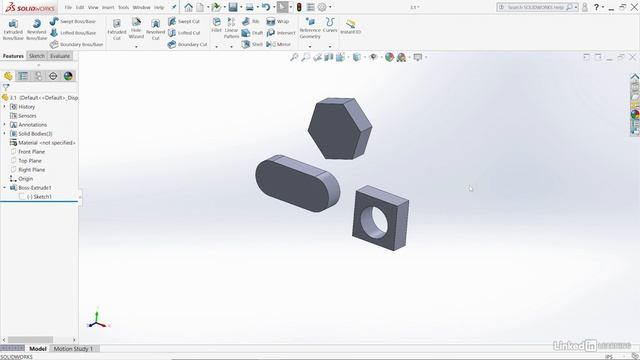This screenshot has height=360, width=640.
Task: Activate the Shell feature tool
Action: click(x=252, y=44)
